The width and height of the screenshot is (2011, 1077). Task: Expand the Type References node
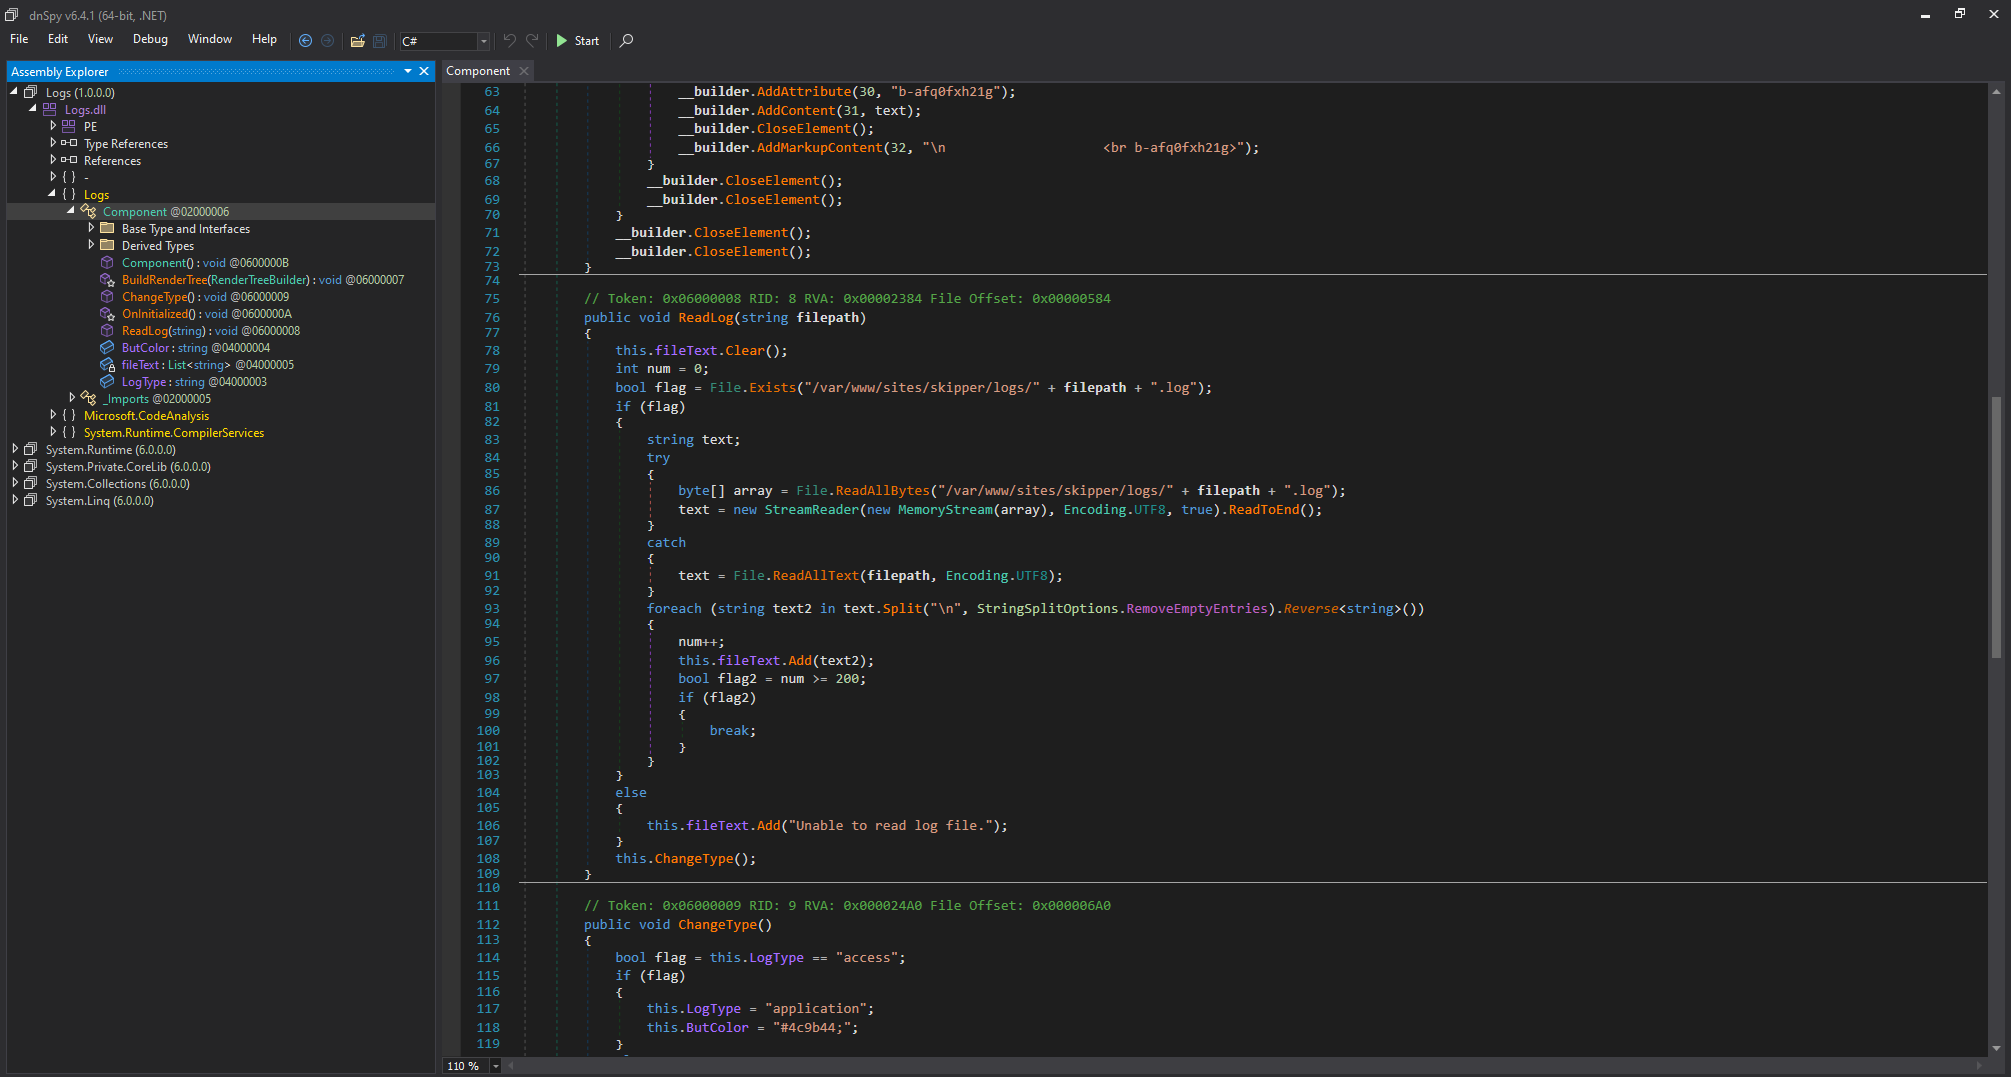coord(53,143)
